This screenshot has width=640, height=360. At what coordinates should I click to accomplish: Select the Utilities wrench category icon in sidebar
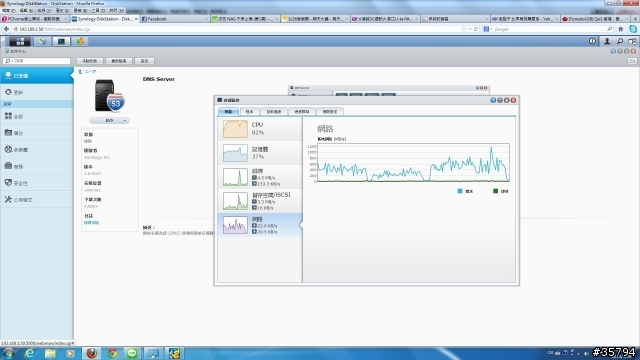(8, 199)
